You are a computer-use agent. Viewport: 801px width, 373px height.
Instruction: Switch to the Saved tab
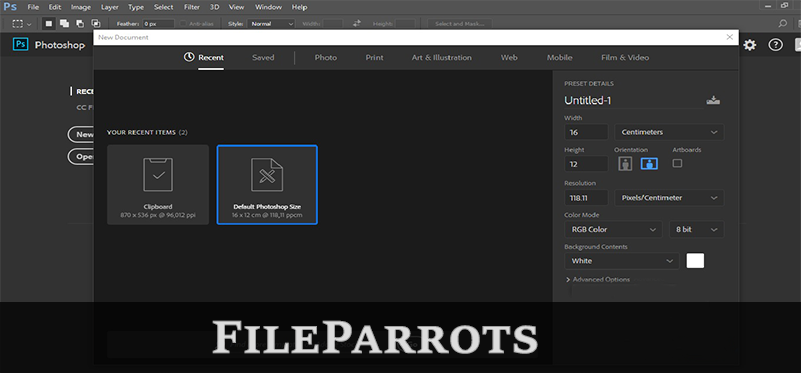click(x=263, y=58)
